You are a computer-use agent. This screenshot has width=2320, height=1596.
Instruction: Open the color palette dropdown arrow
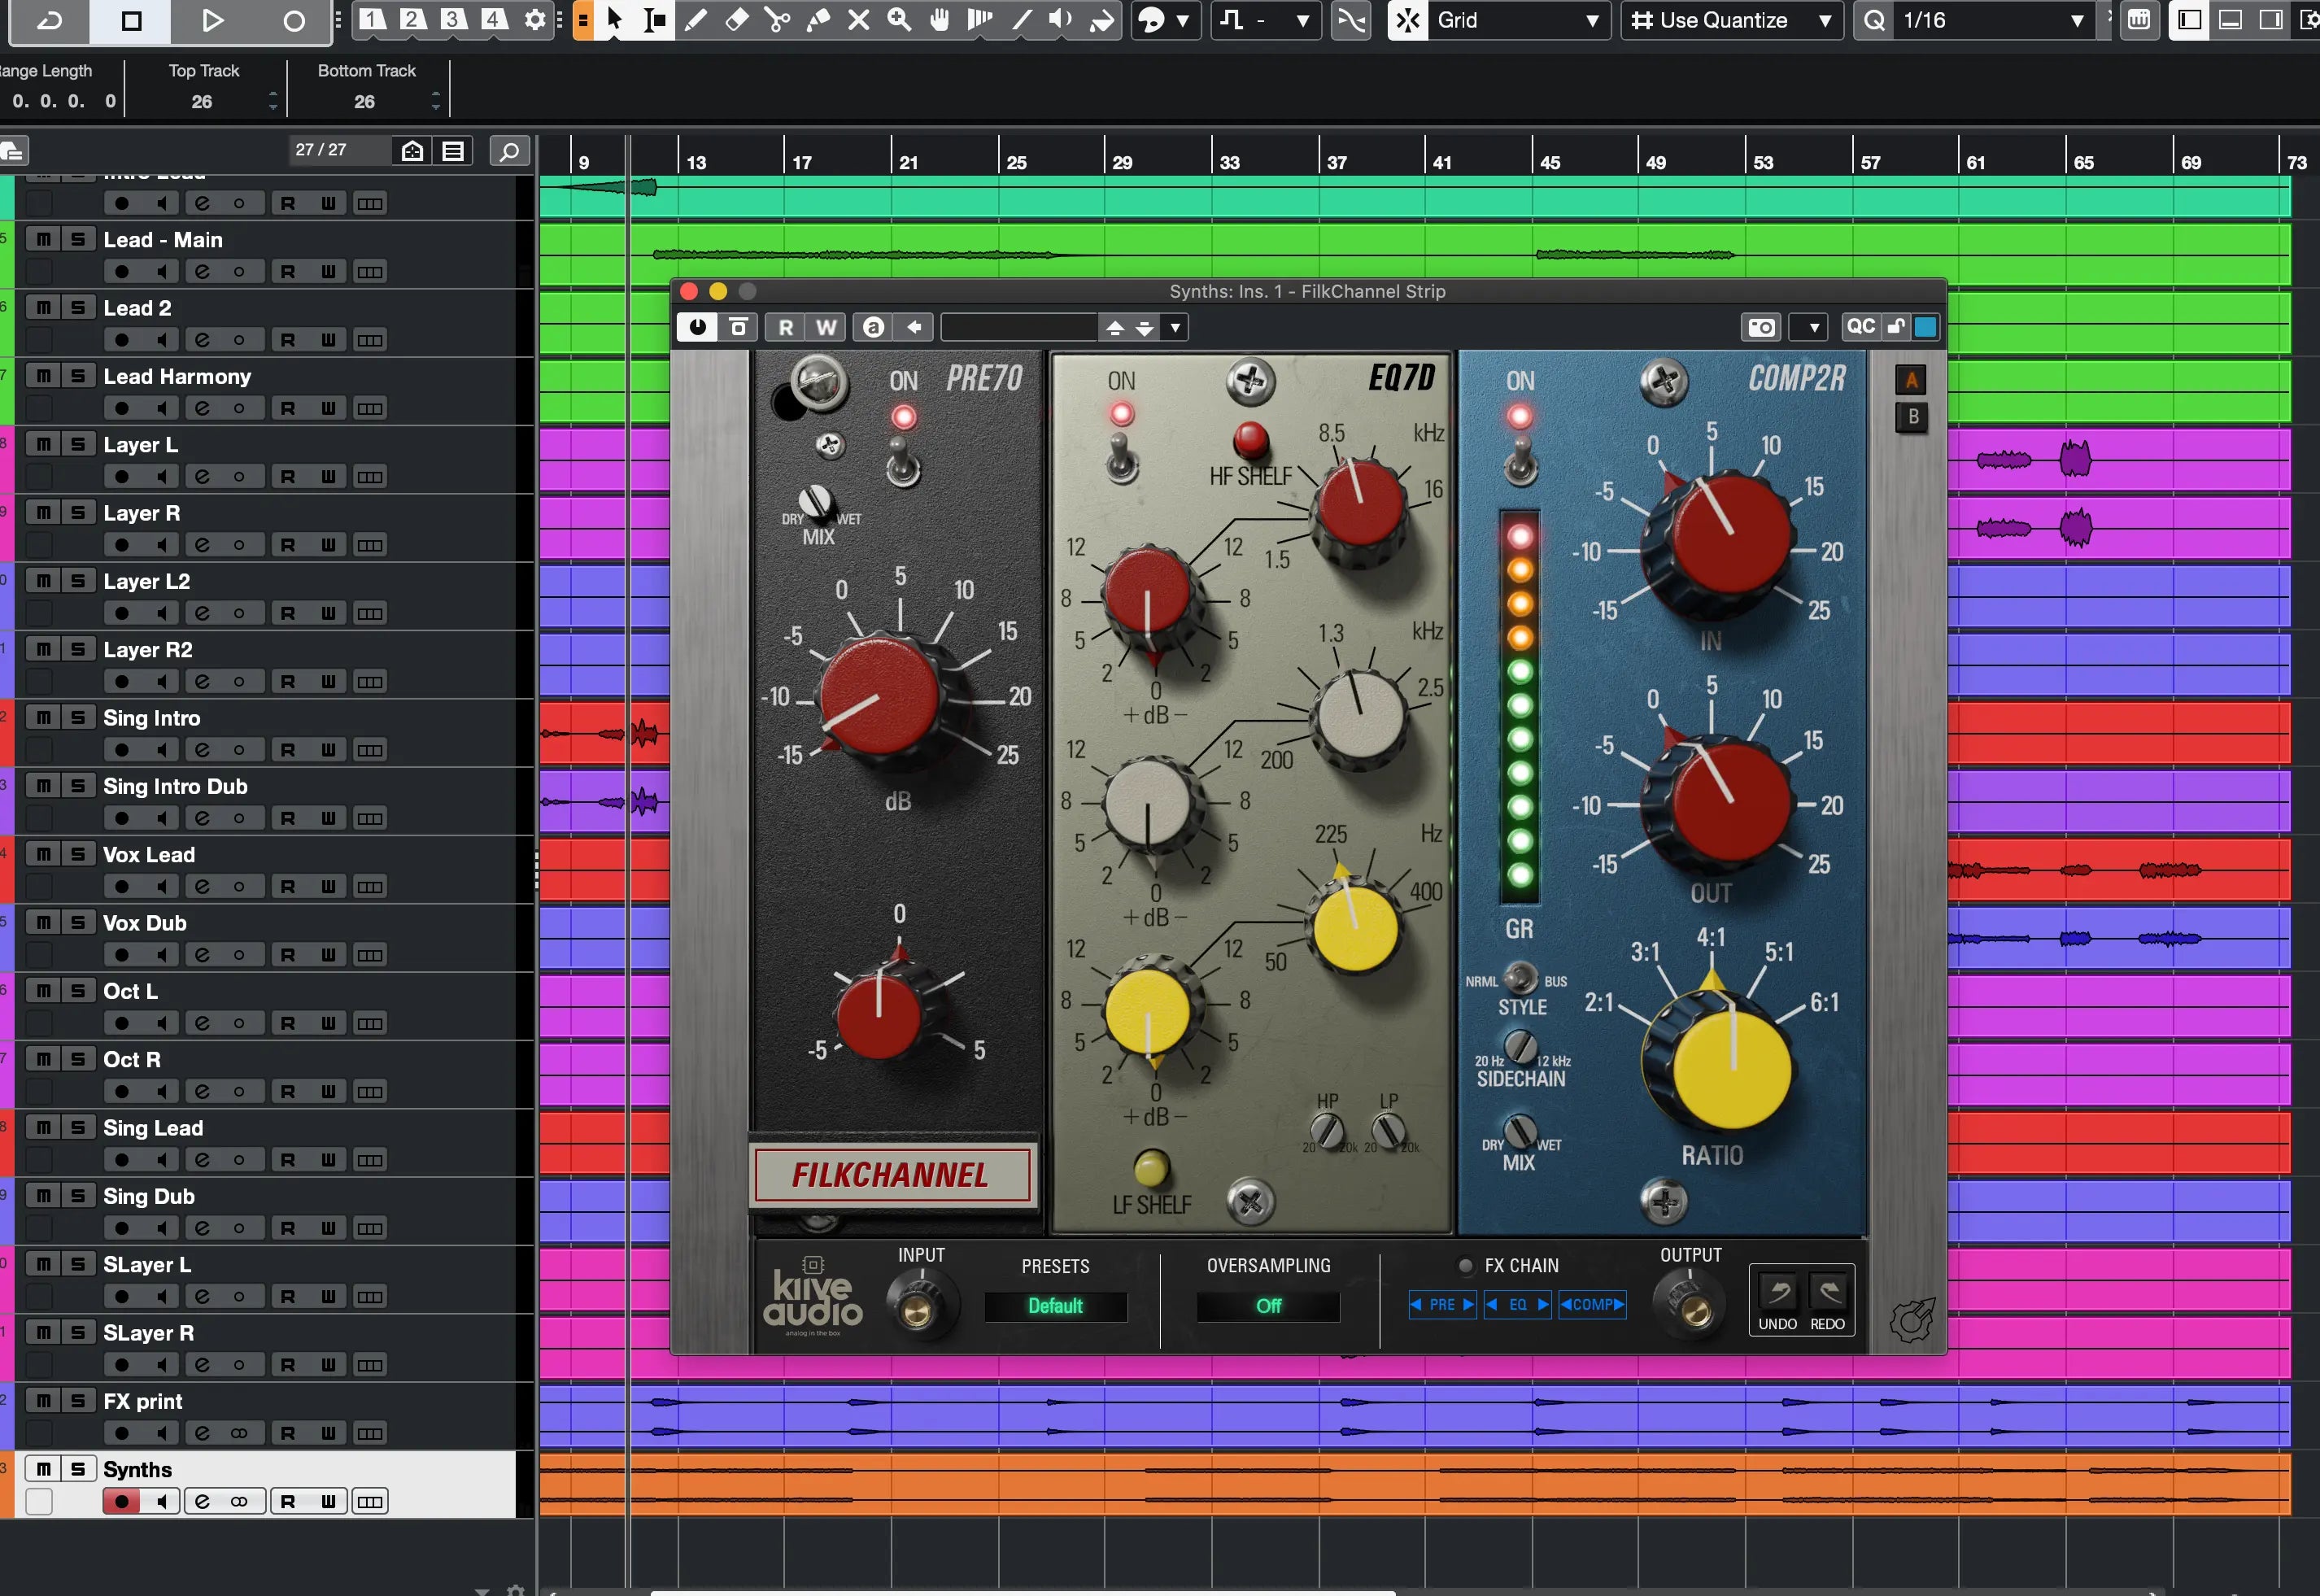[x=1182, y=20]
